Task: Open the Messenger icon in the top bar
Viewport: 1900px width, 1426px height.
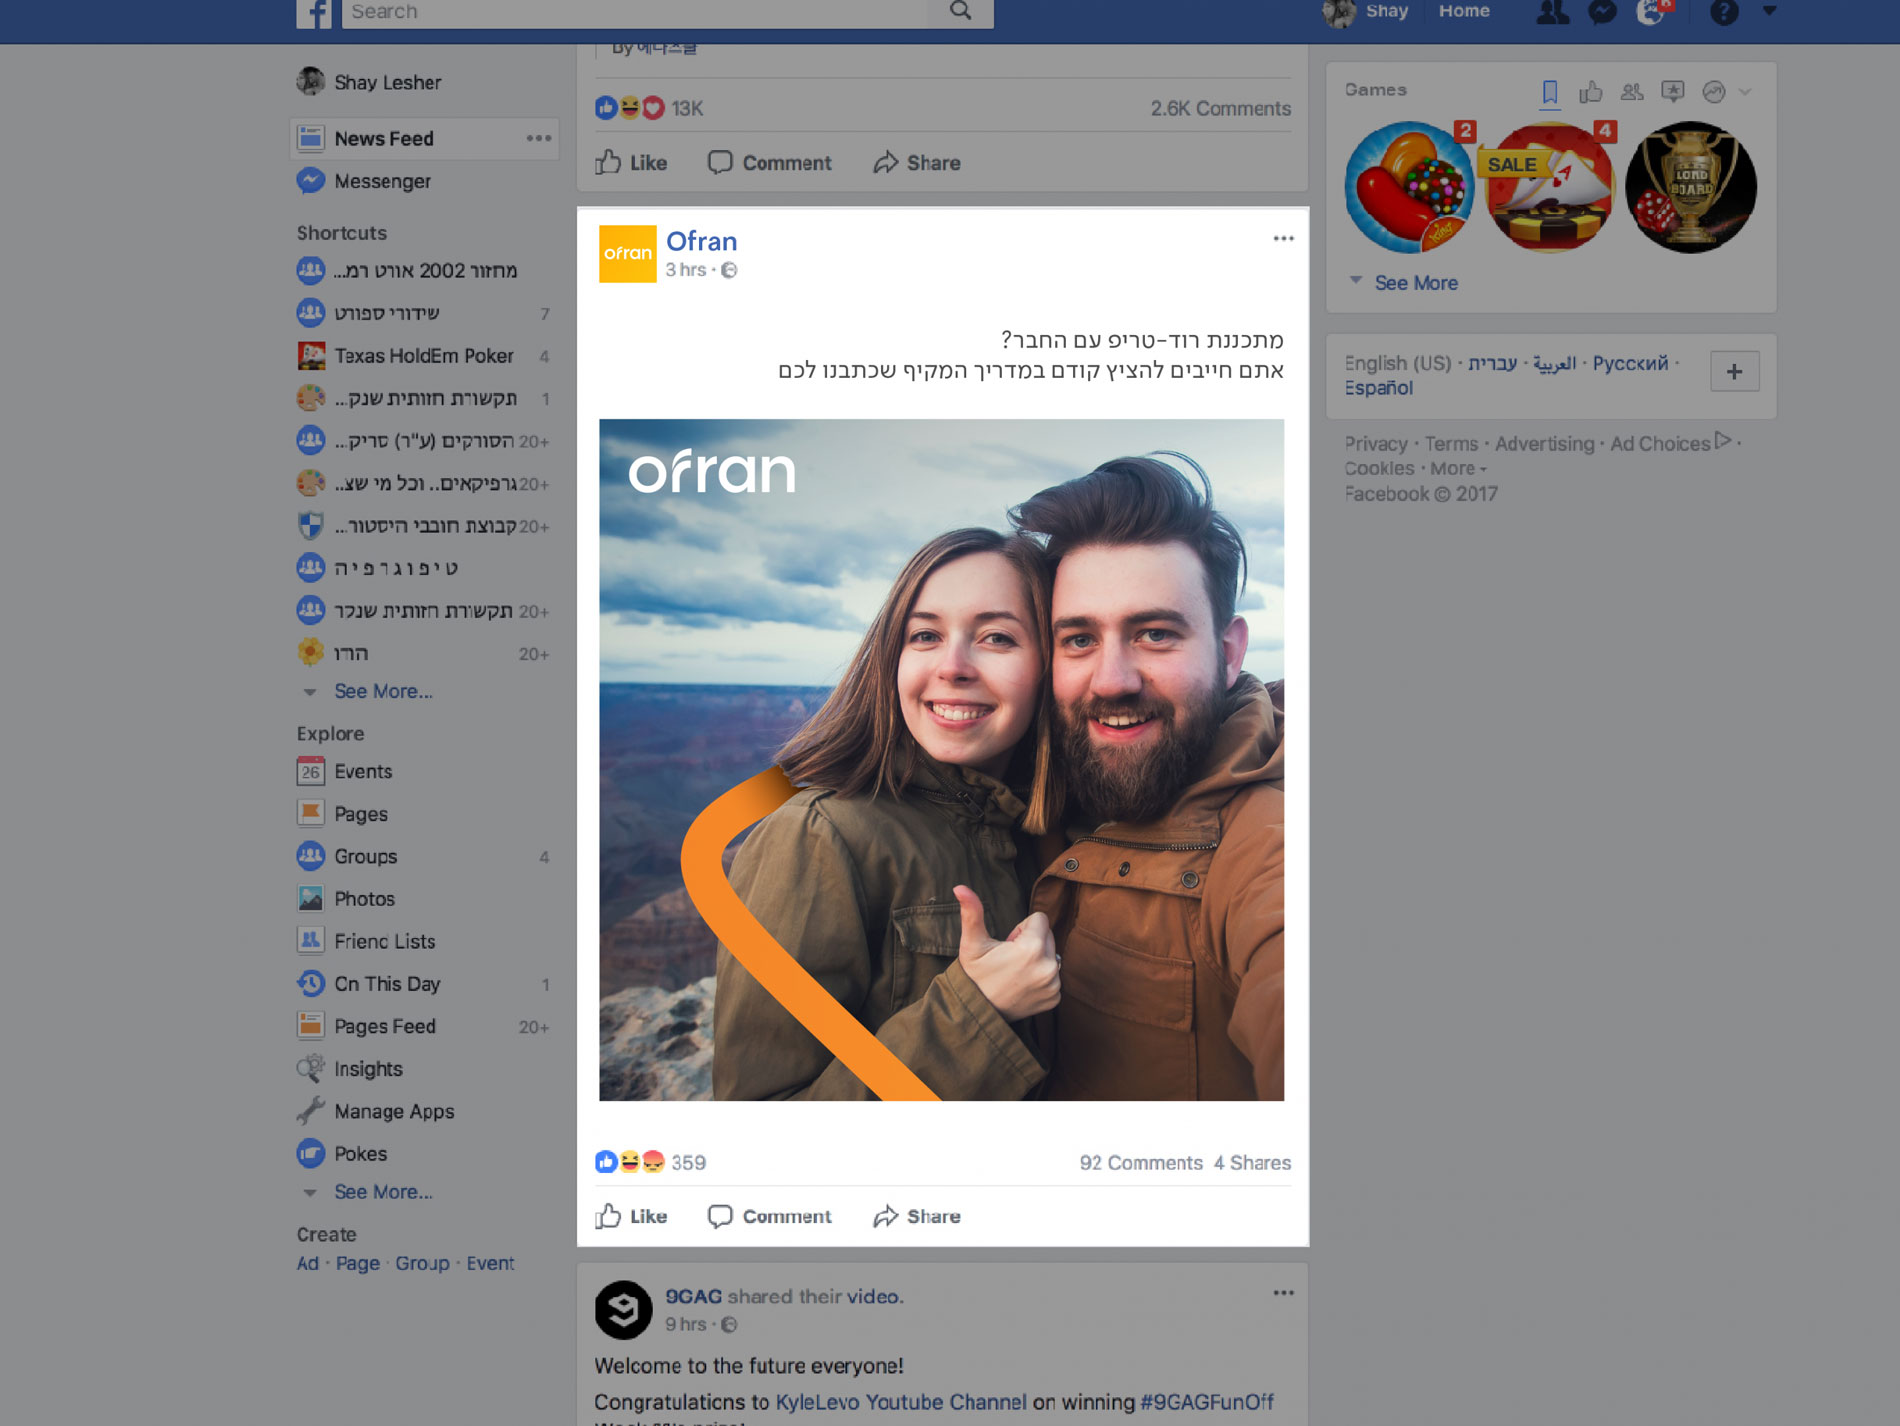Action: click(1603, 12)
